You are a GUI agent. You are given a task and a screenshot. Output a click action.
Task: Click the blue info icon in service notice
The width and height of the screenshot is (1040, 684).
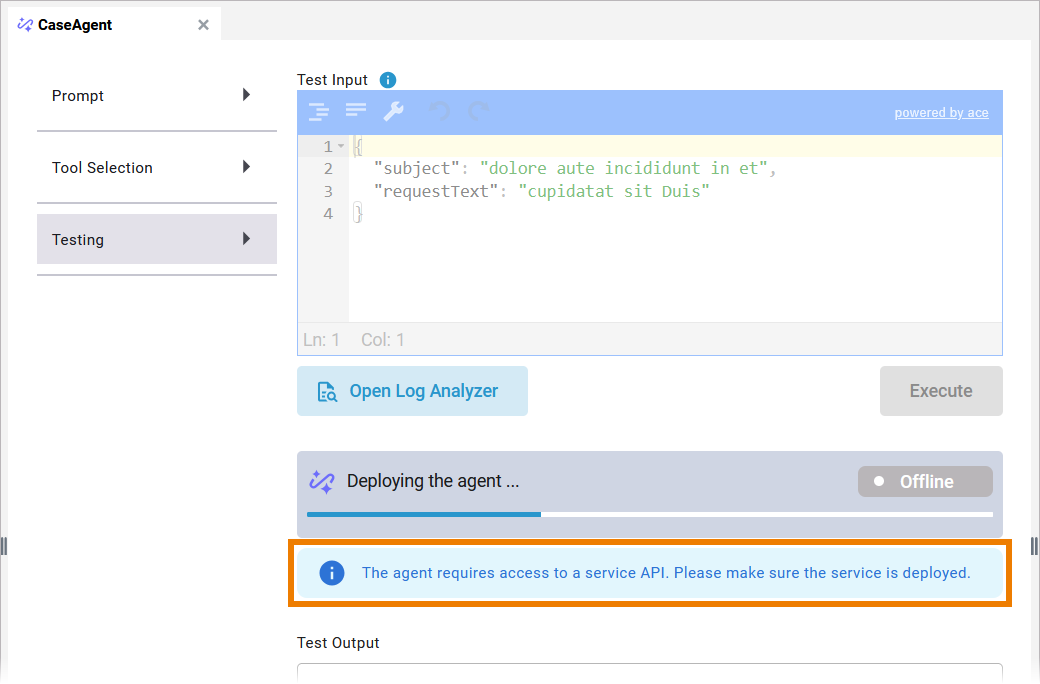pyautogui.click(x=331, y=573)
